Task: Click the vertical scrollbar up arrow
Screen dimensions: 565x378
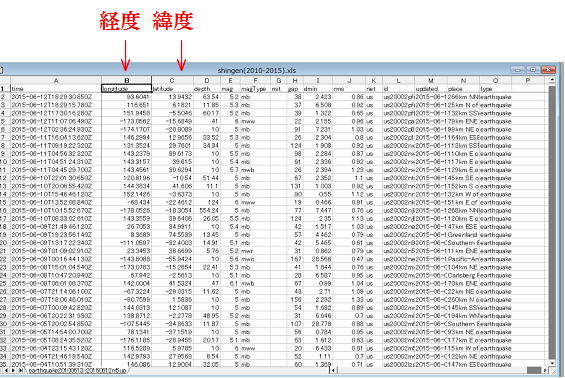Action: click(x=552, y=80)
